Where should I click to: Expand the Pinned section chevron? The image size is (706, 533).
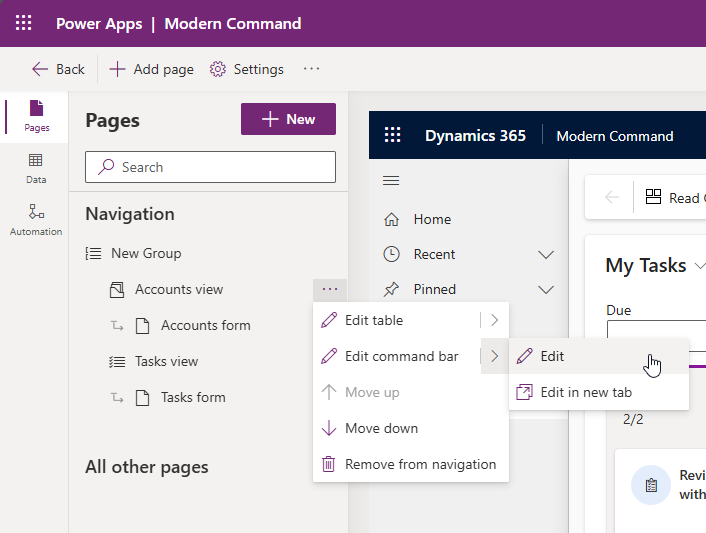click(x=546, y=289)
